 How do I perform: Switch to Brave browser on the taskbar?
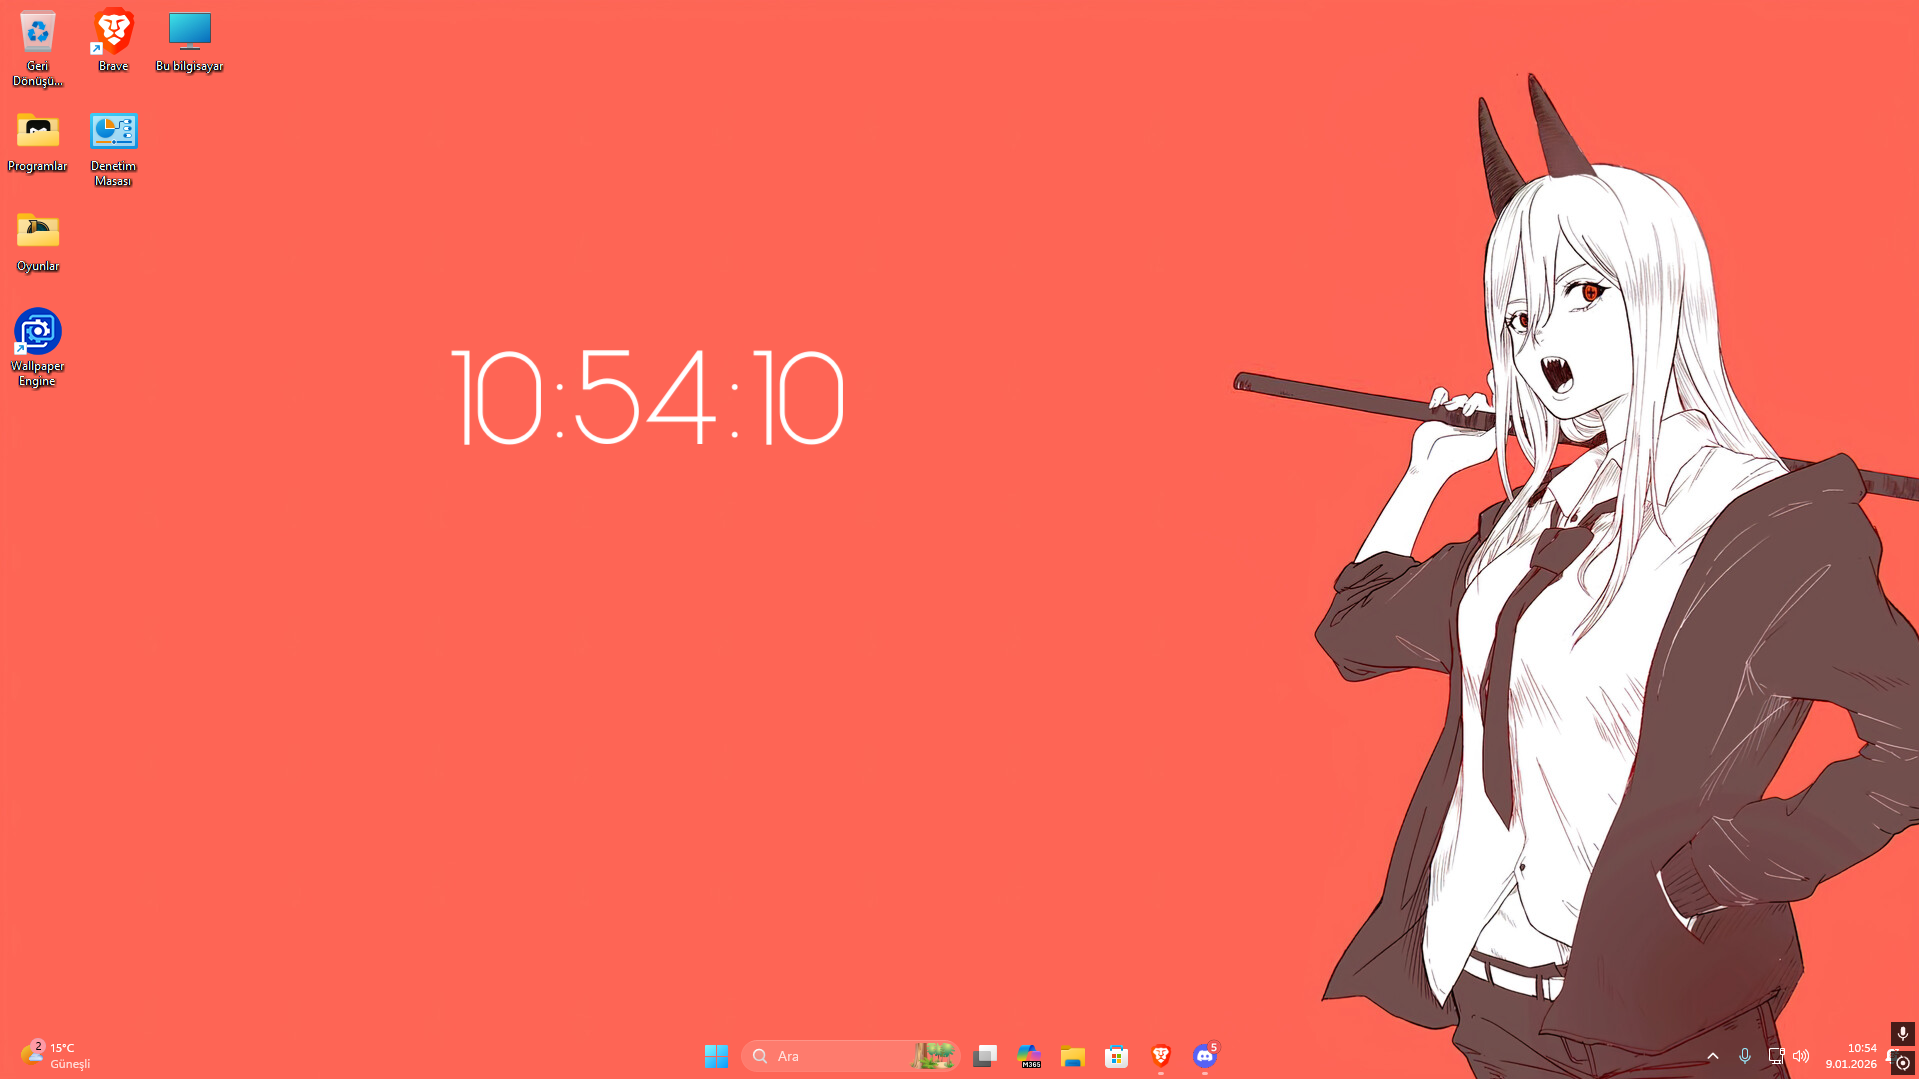[1161, 1056]
